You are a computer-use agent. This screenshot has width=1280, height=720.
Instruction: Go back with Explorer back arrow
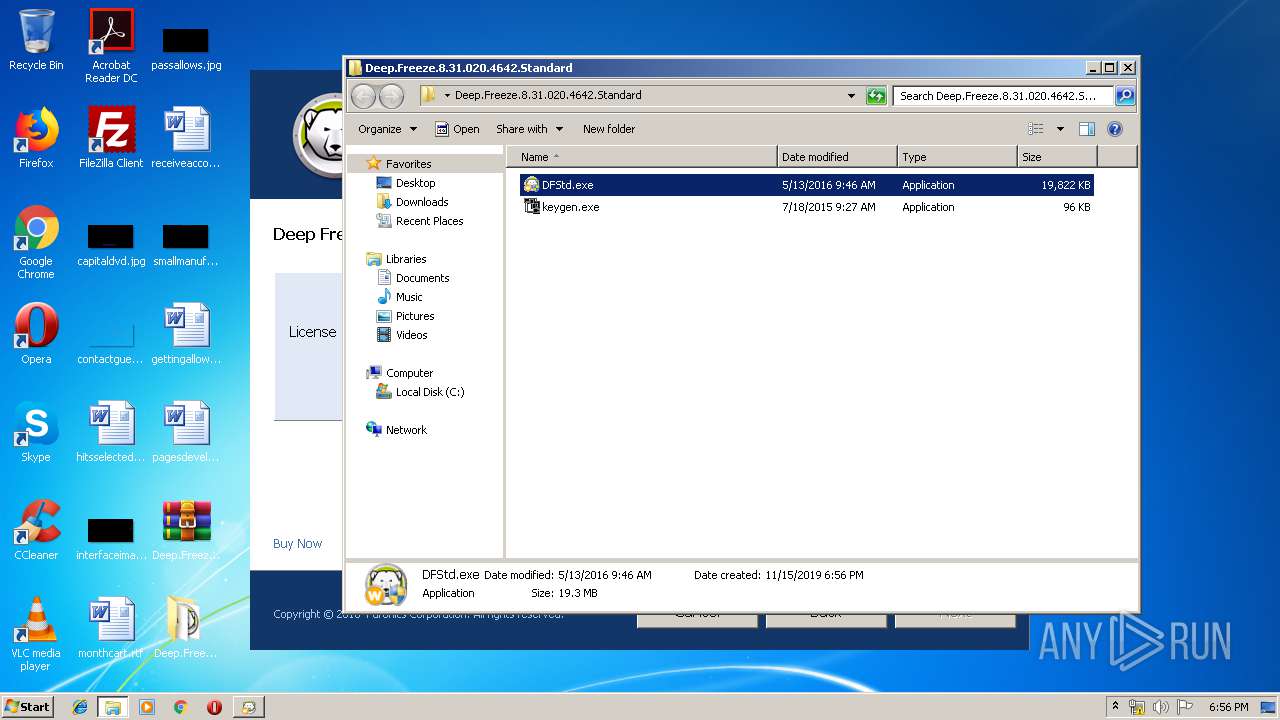coord(363,96)
